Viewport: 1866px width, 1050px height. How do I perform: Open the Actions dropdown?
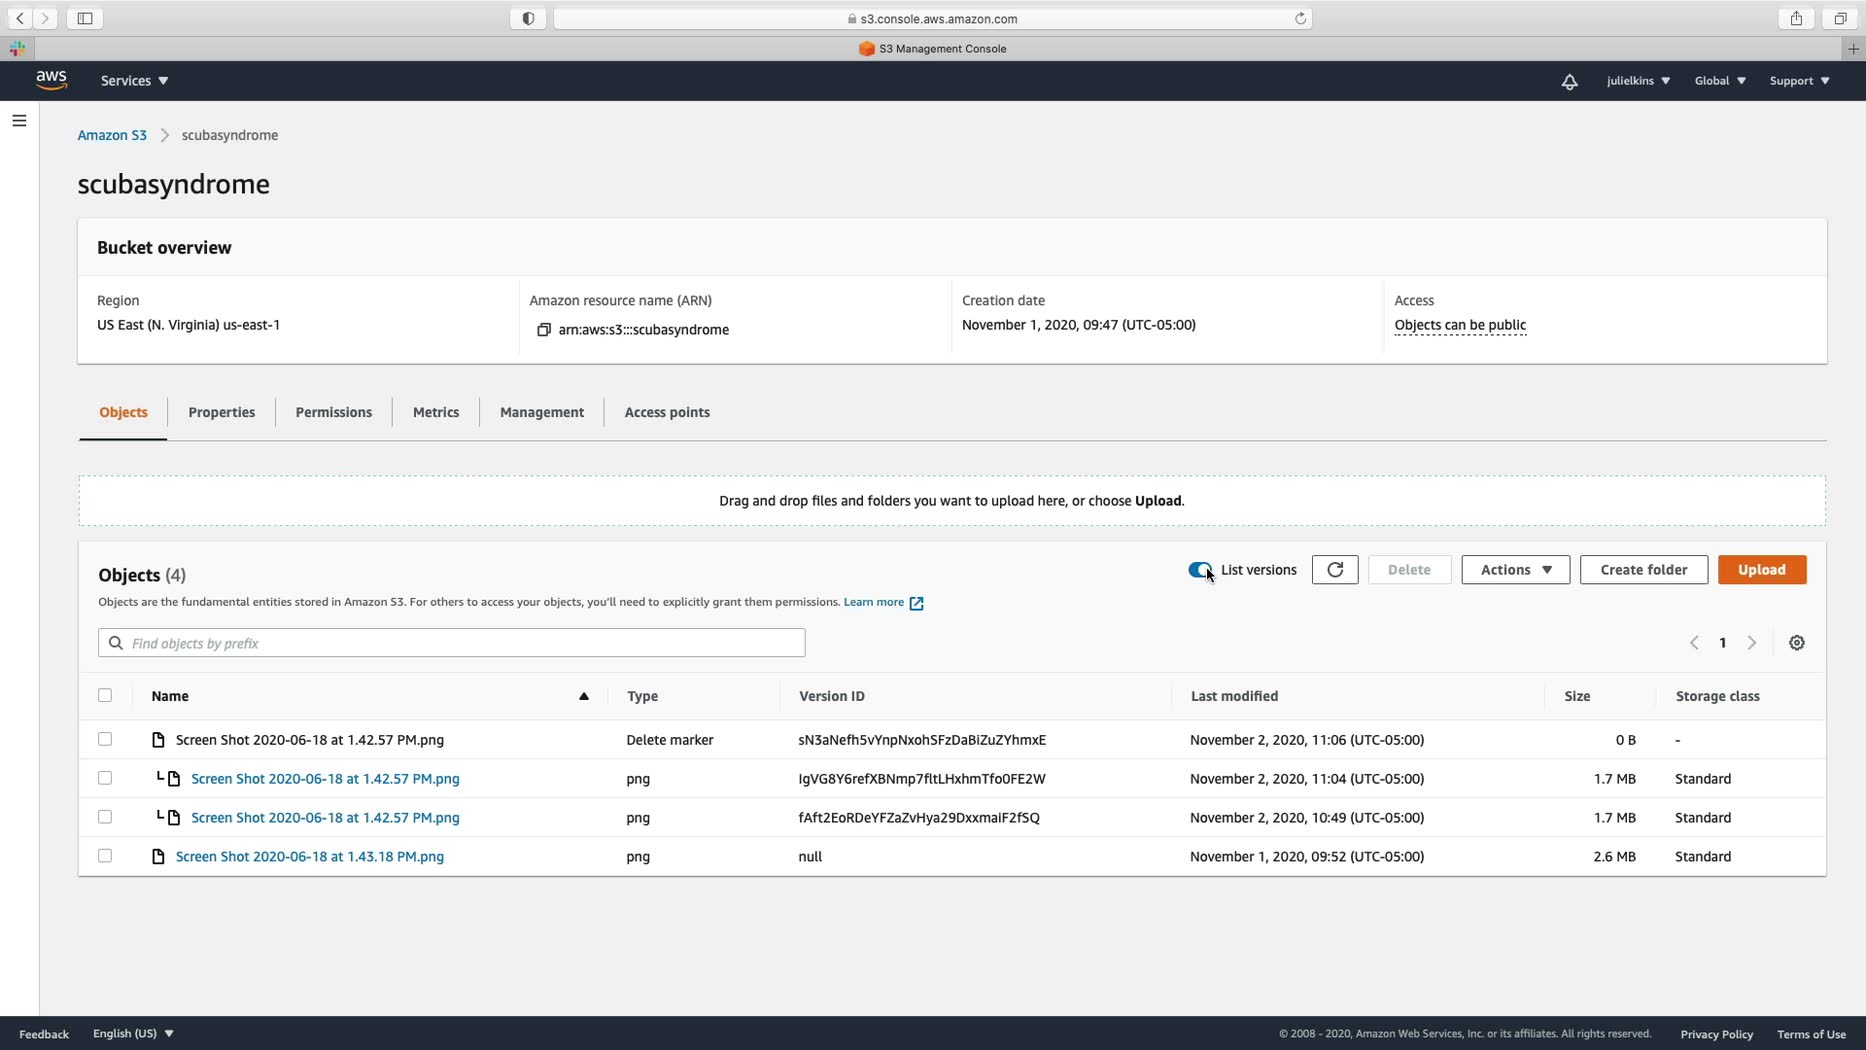[1516, 570]
